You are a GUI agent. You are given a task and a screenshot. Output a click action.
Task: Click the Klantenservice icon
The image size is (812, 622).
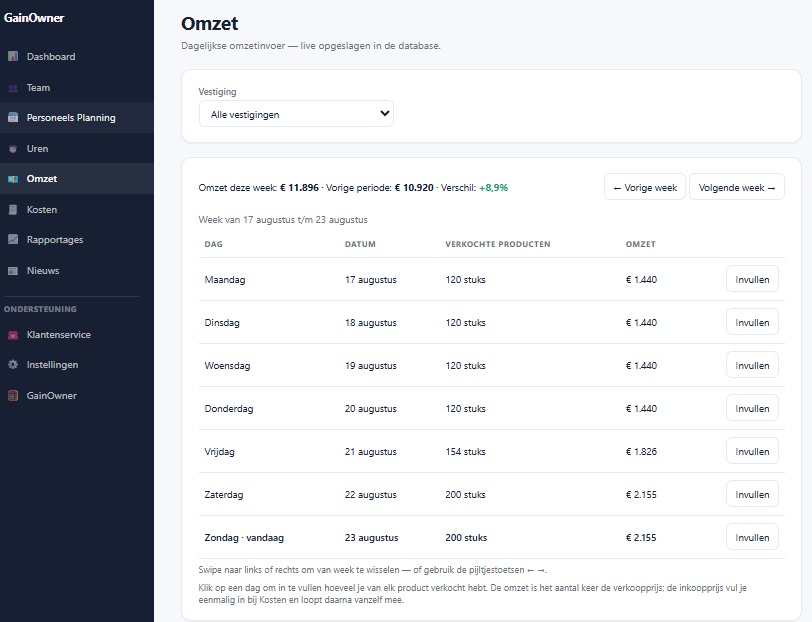13,335
